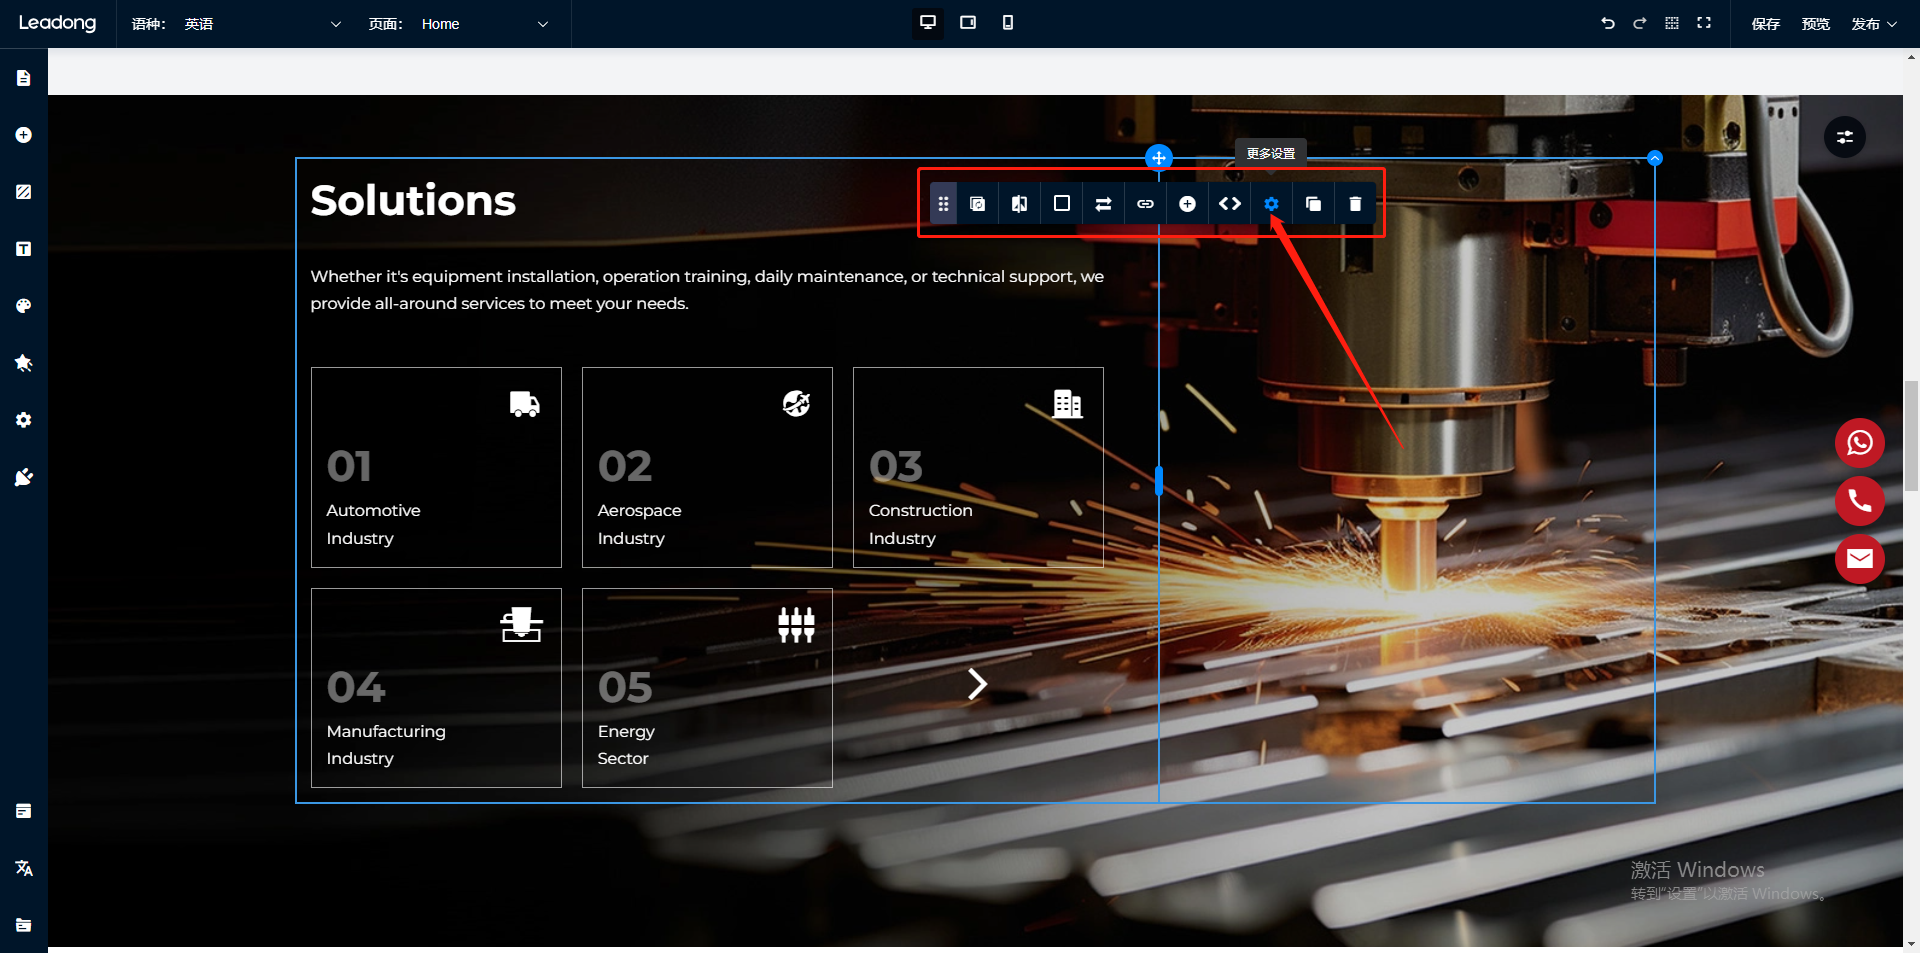The width and height of the screenshot is (1920, 953).
Task: Open more settings gear in element toolbar
Action: [x=1271, y=204]
